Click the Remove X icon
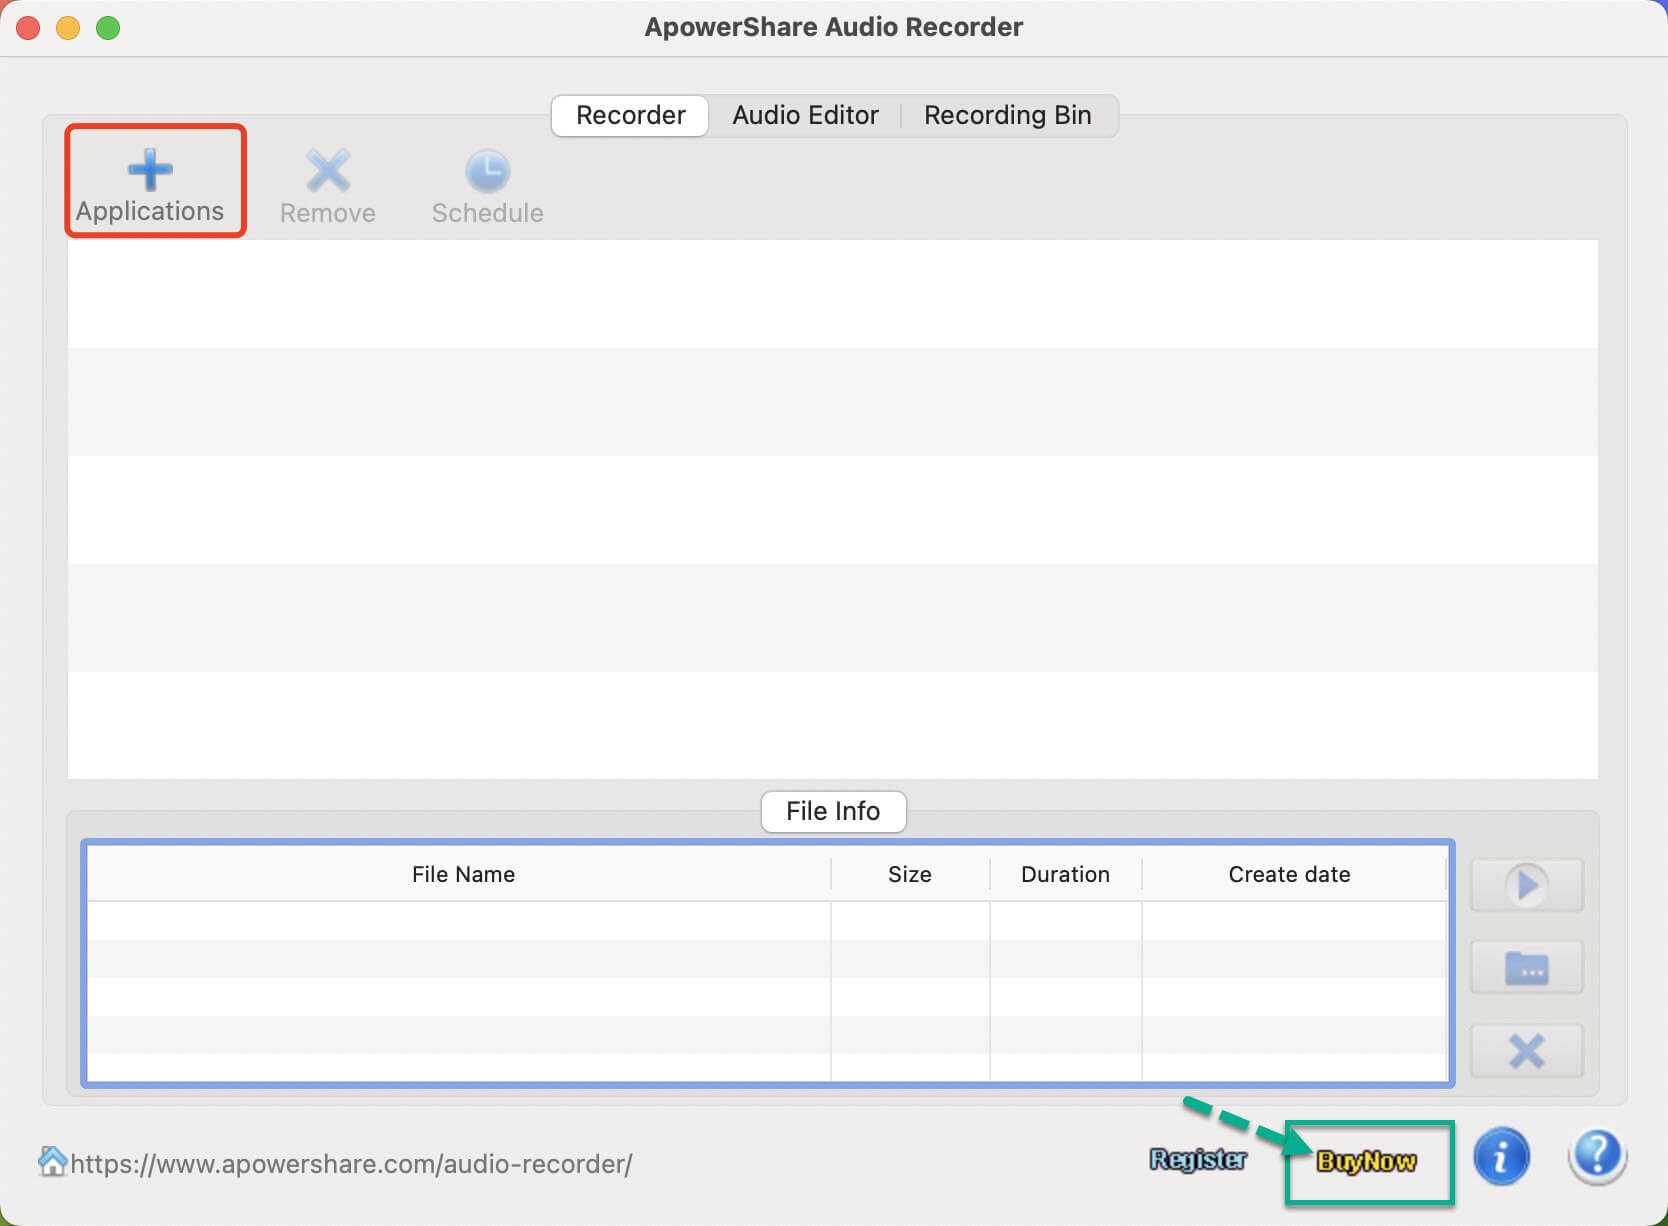The image size is (1668, 1226). (x=327, y=171)
